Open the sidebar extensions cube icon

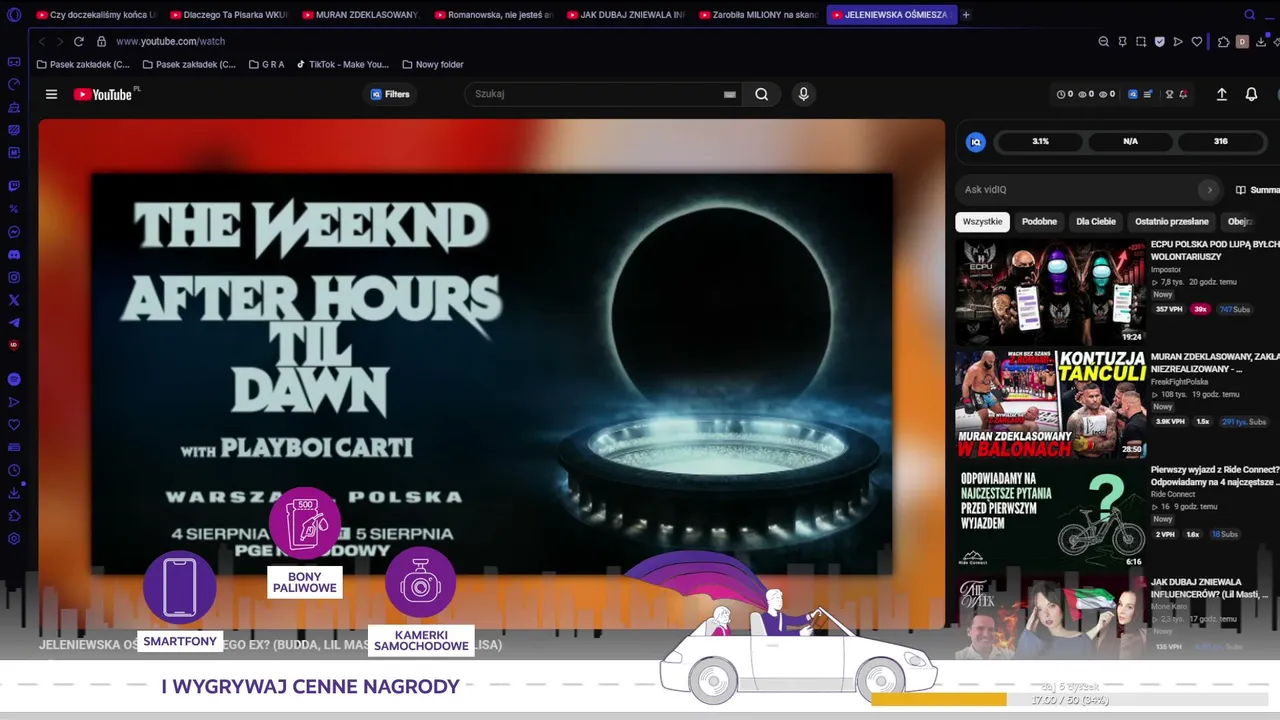coord(14,516)
